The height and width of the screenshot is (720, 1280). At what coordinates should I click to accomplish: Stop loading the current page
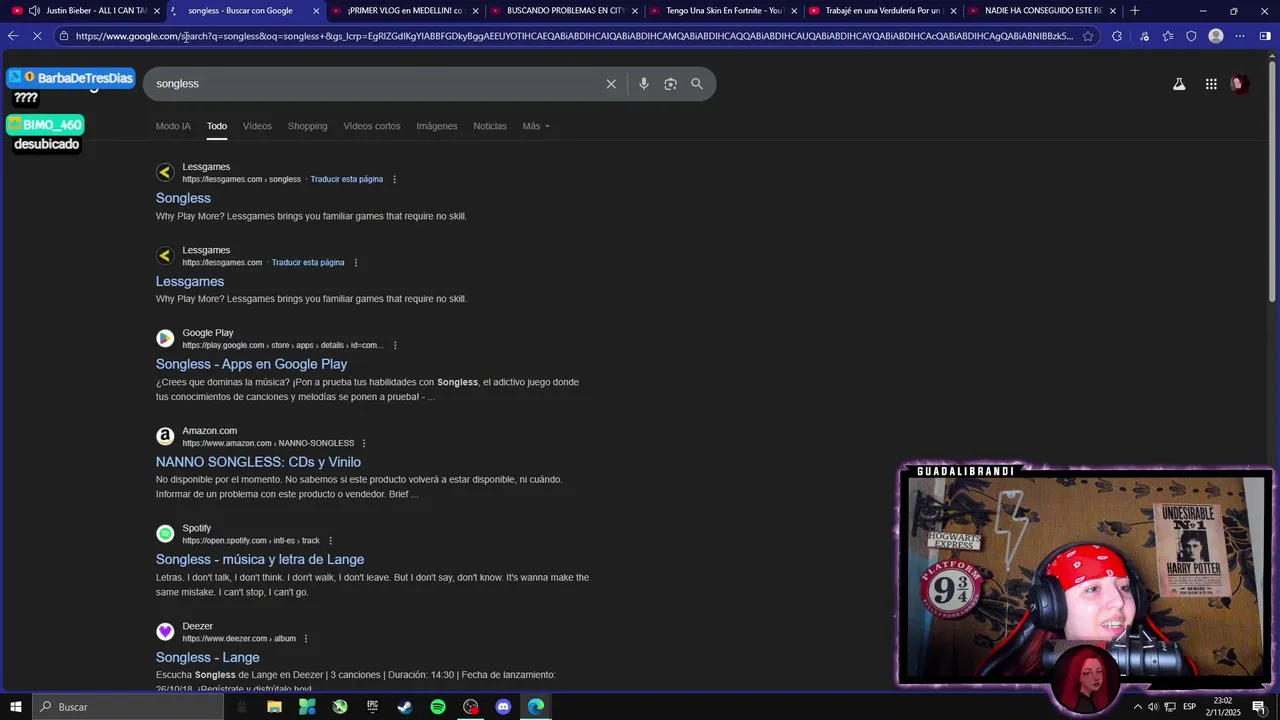[x=37, y=36]
